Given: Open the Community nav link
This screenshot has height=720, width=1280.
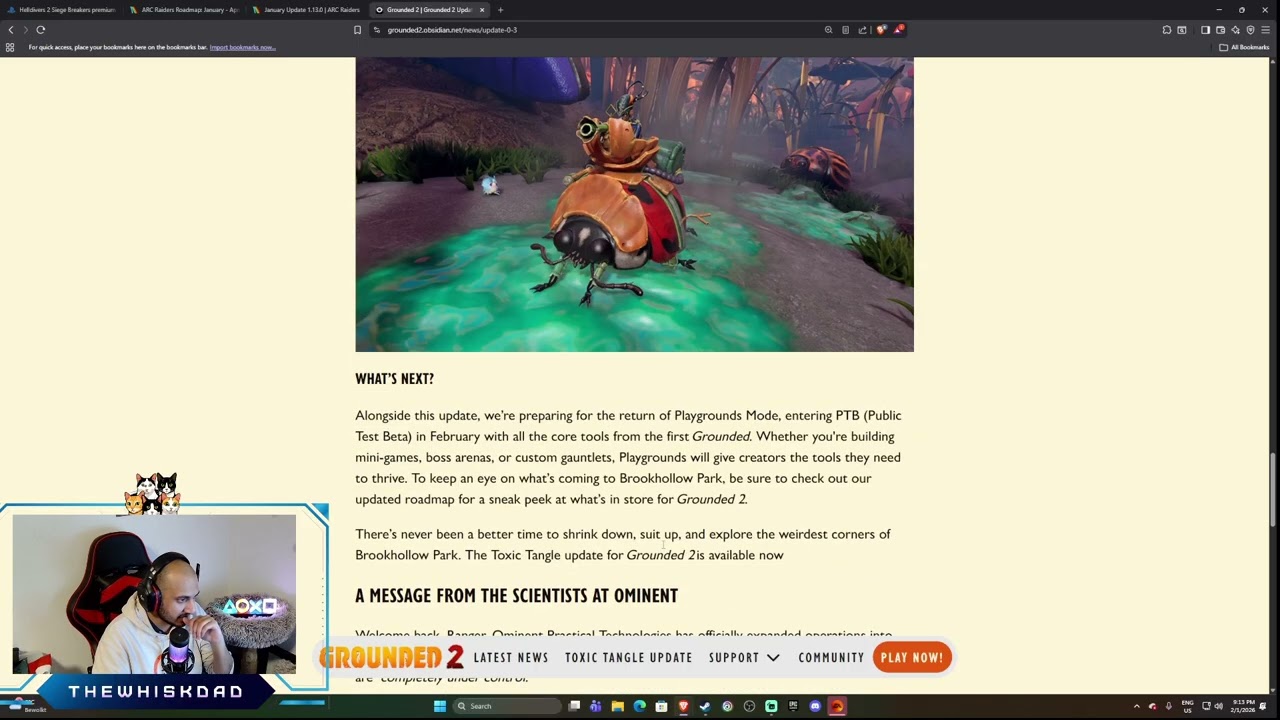Looking at the screenshot, I should [831, 658].
